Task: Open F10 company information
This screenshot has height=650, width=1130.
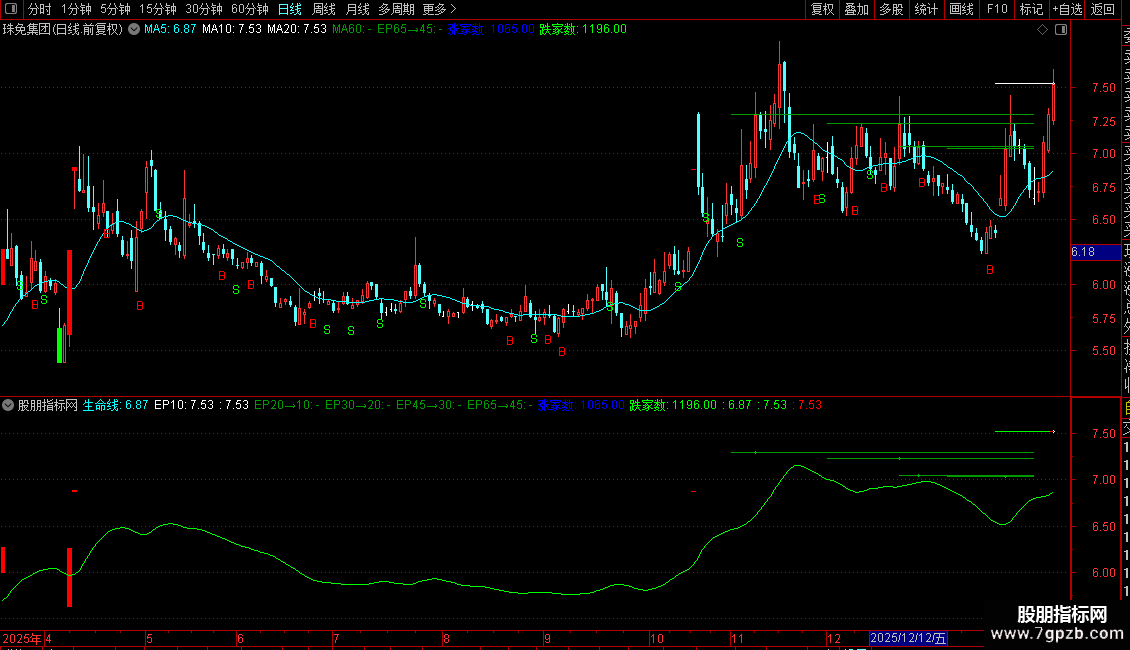Action: pos(997,9)
